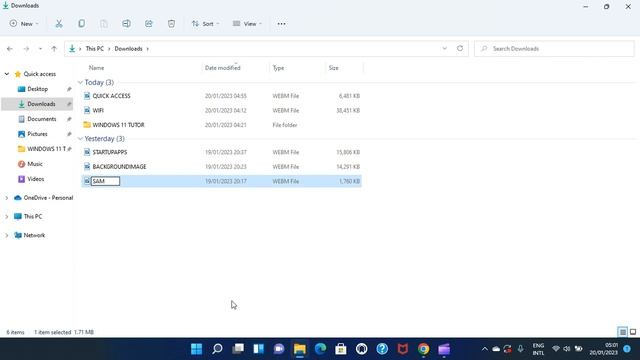Screen dimensions: 640x360
Task: Click in the SAM rename text box
Action: 105,181
